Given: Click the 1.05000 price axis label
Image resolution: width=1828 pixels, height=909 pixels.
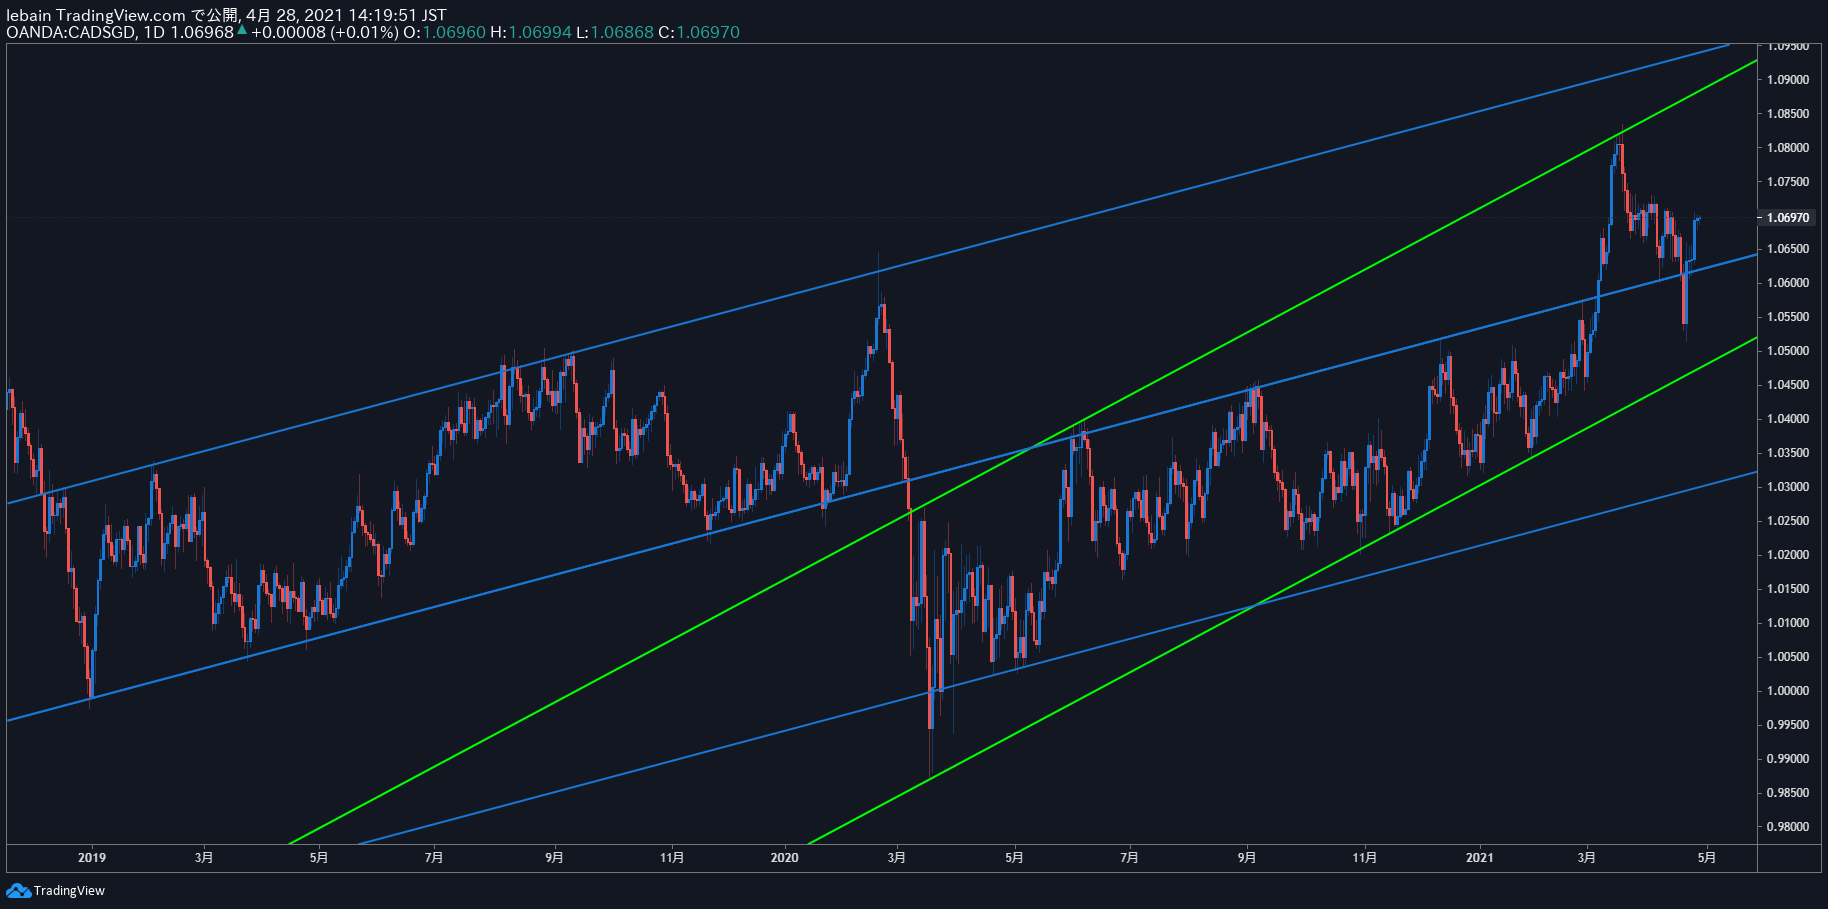Looking at the screenshot, I should point(1788,351).
